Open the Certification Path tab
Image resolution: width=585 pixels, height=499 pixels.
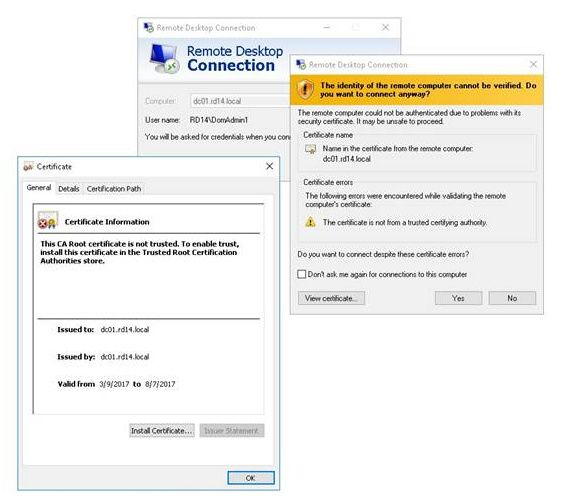(114, 189)
